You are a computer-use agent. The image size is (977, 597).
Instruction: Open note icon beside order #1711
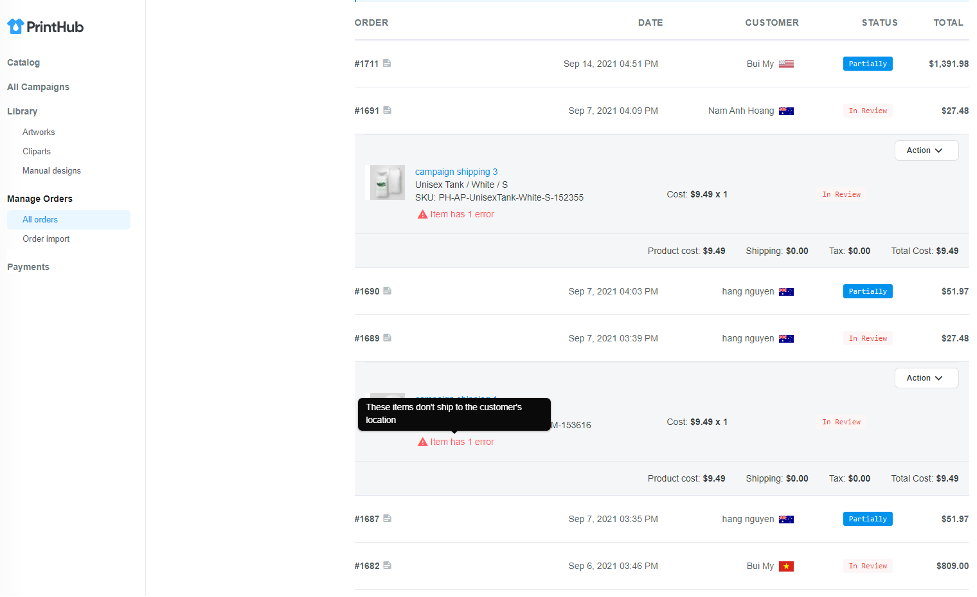[387, 63]
